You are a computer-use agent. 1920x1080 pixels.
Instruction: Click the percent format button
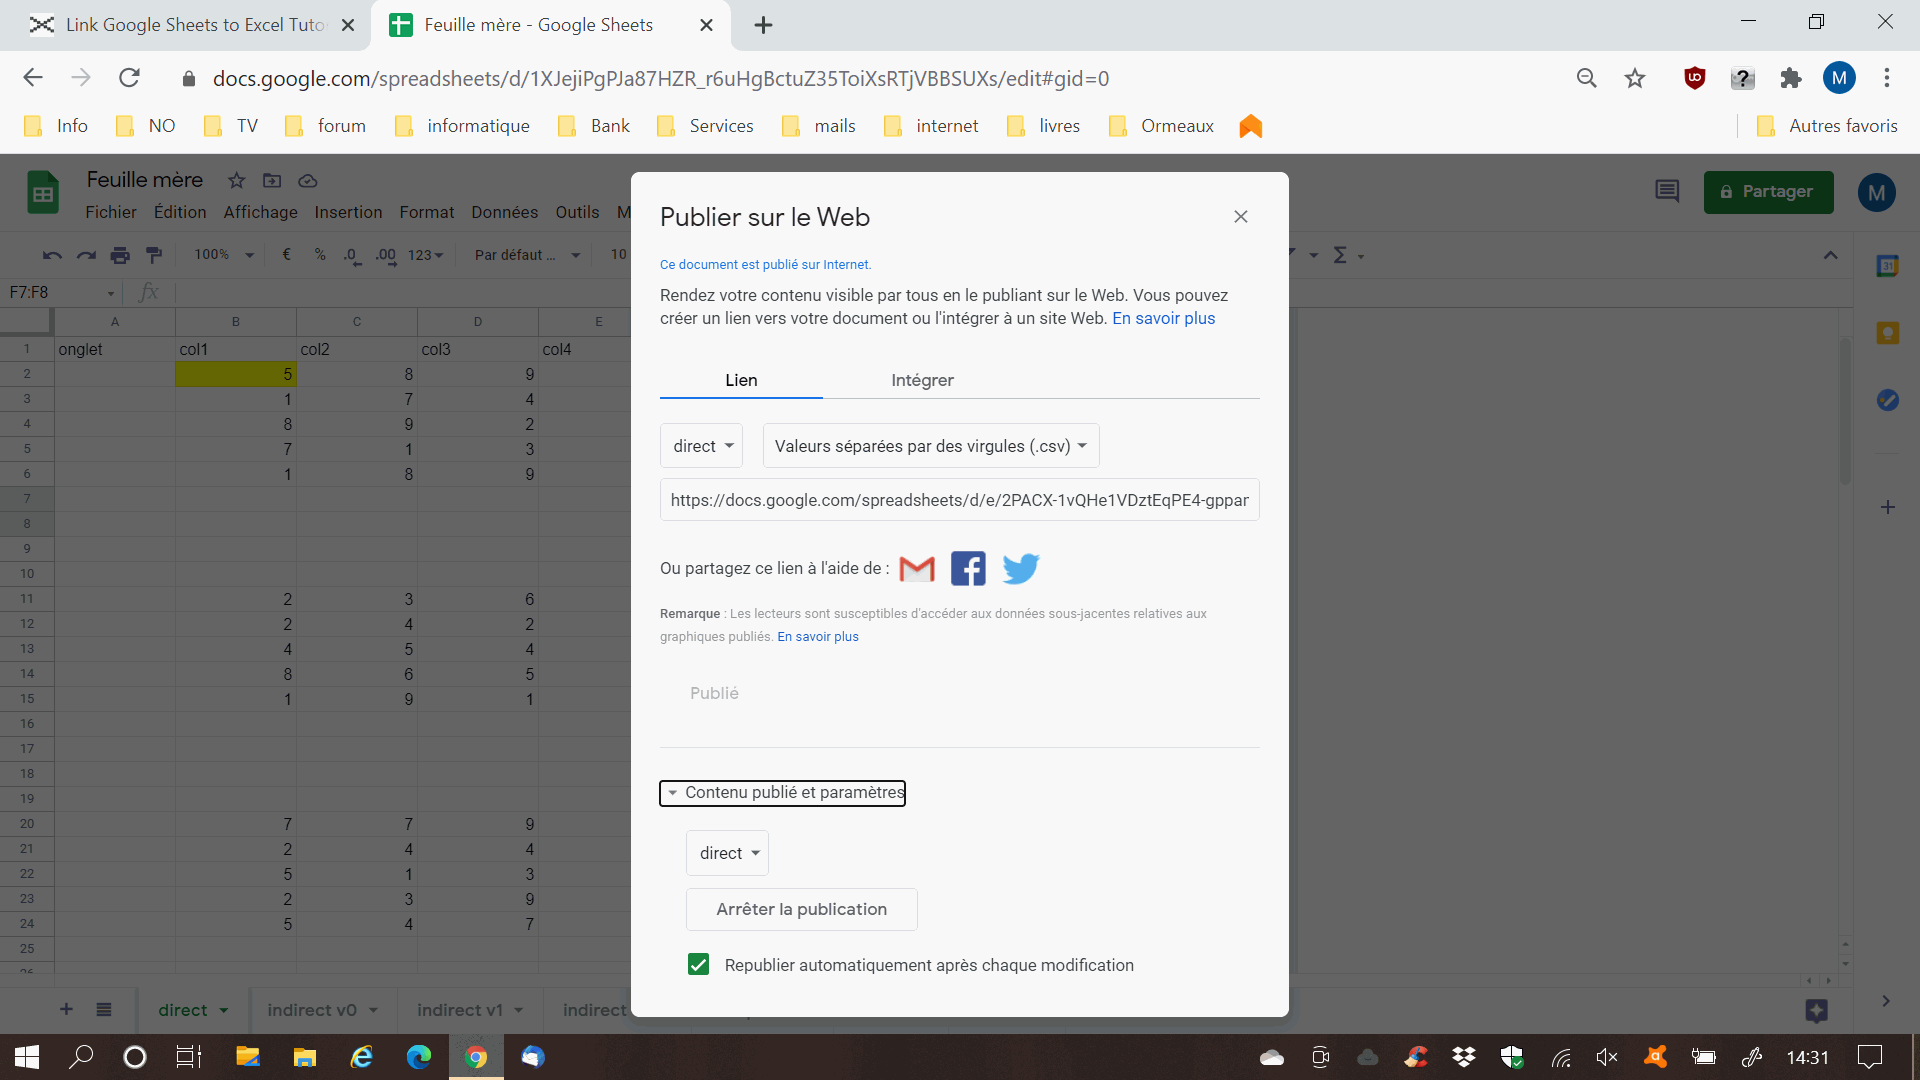point(320,255)
